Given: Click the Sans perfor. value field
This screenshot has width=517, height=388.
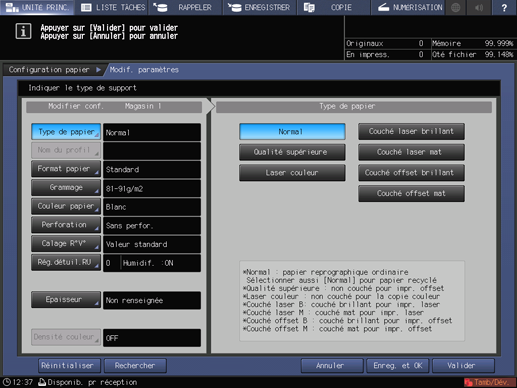Looking at the screenshot, I should [152, 226].
